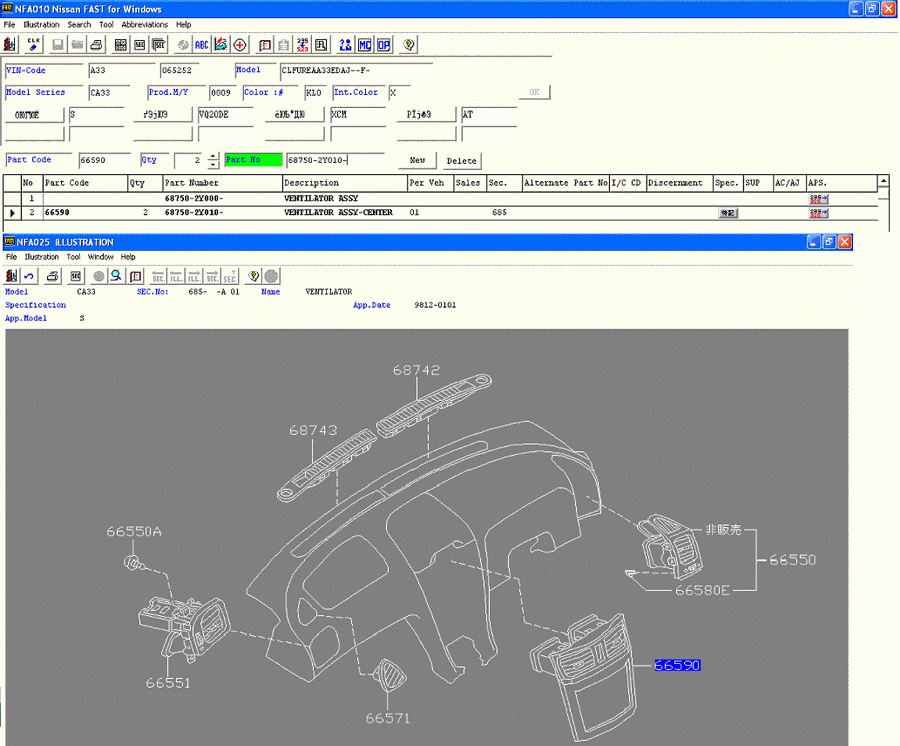The width and height of the screenshot is (900, 746).
Task: Click the red circle plus icon
Action: click(x=240, y=45)
